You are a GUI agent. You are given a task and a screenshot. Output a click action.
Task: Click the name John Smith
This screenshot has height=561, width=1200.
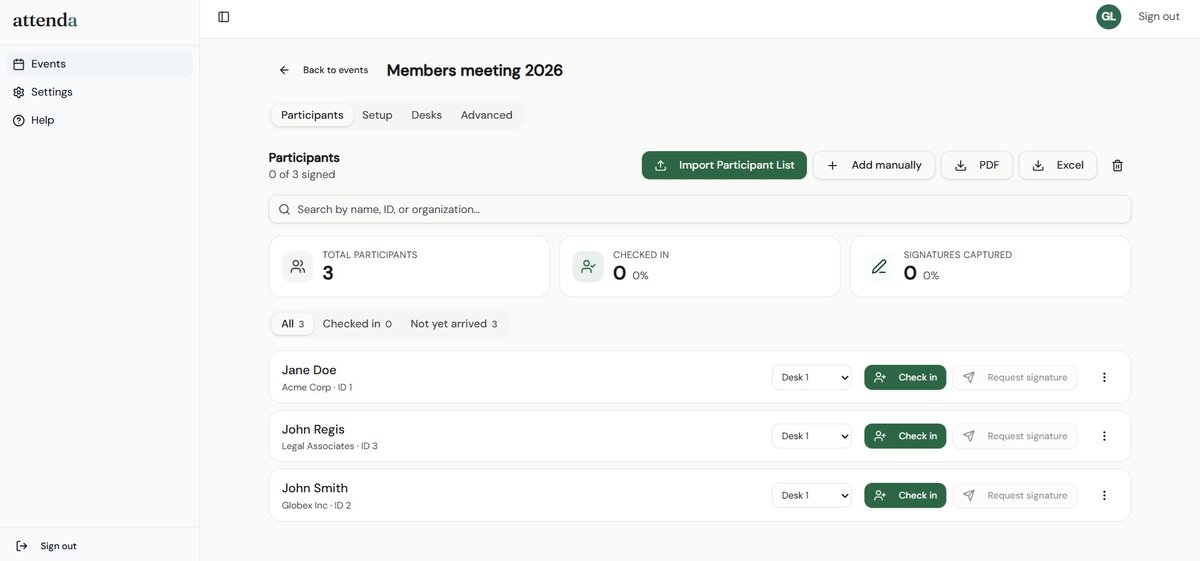(315, 488)
